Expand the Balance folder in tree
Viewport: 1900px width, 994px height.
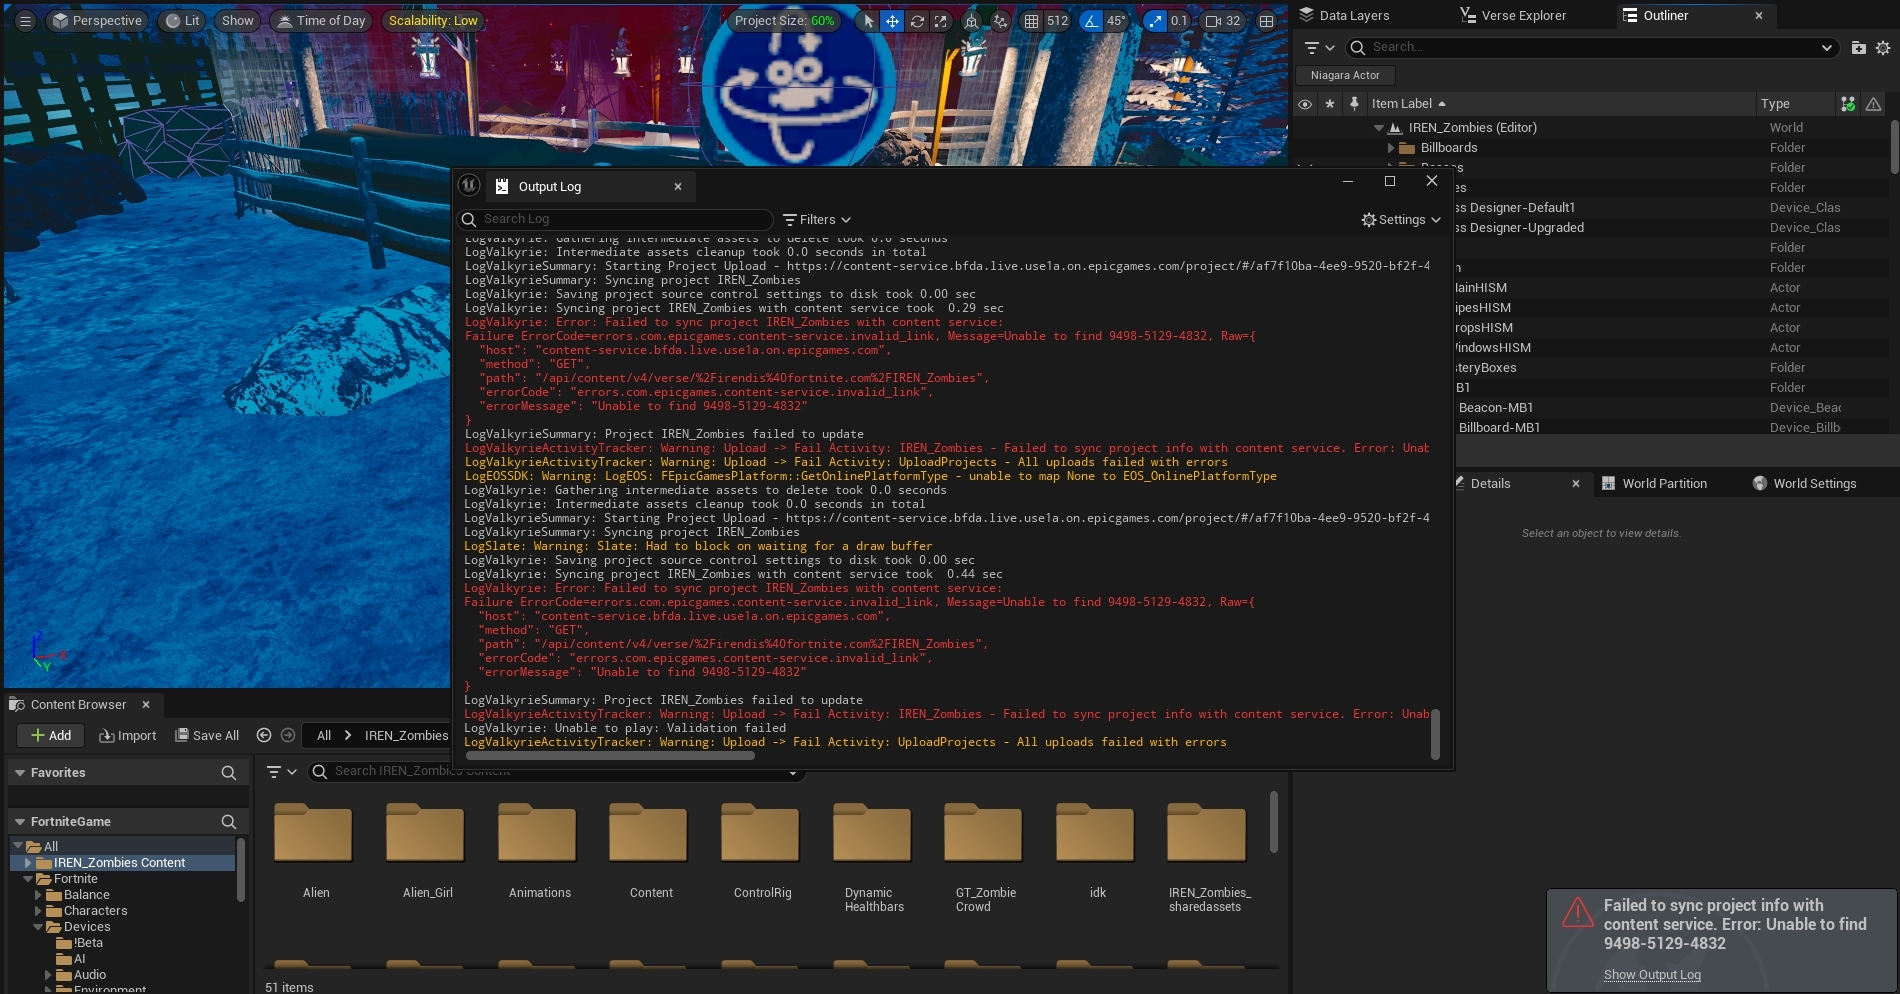coord(39,895)
